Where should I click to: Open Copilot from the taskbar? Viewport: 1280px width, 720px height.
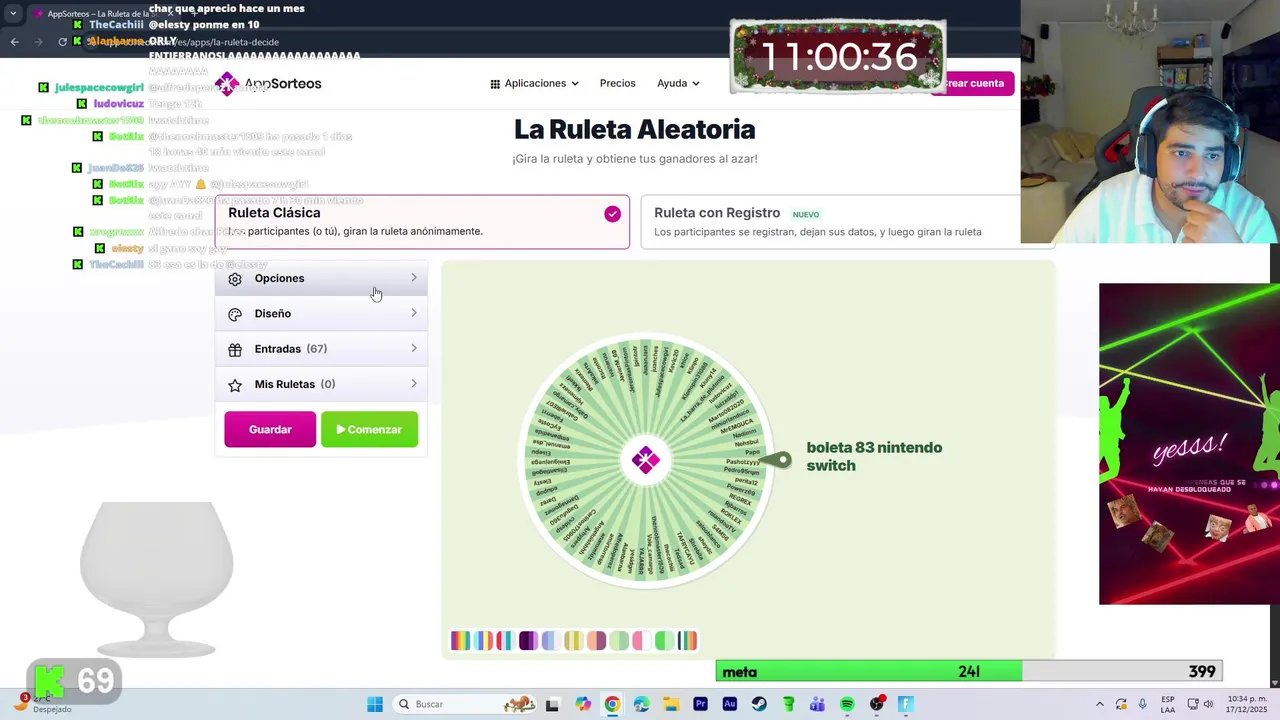tap(583, 704)
